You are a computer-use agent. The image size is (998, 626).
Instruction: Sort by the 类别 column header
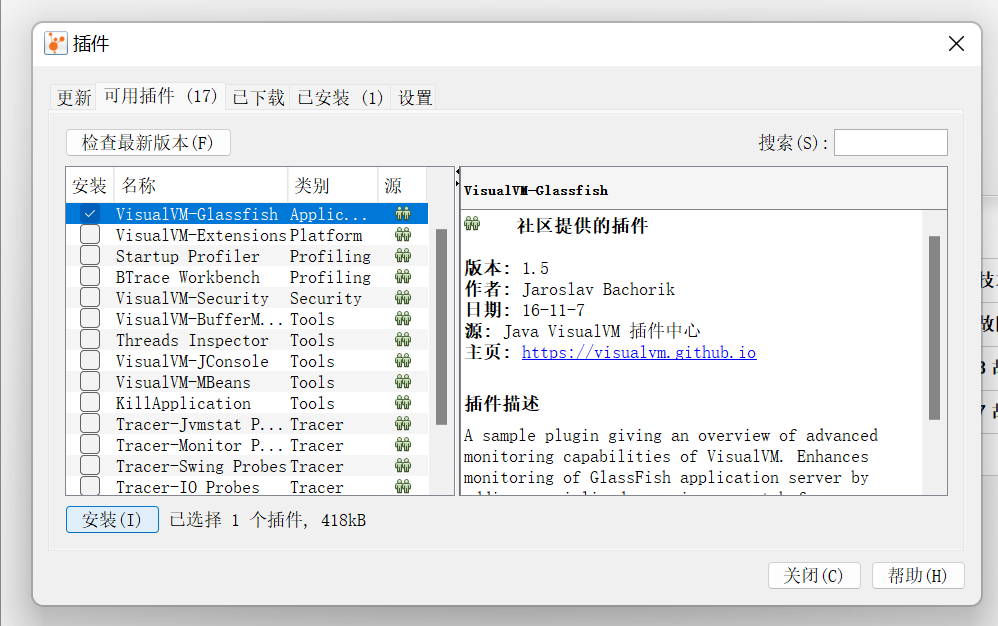[x=333, y=185]
